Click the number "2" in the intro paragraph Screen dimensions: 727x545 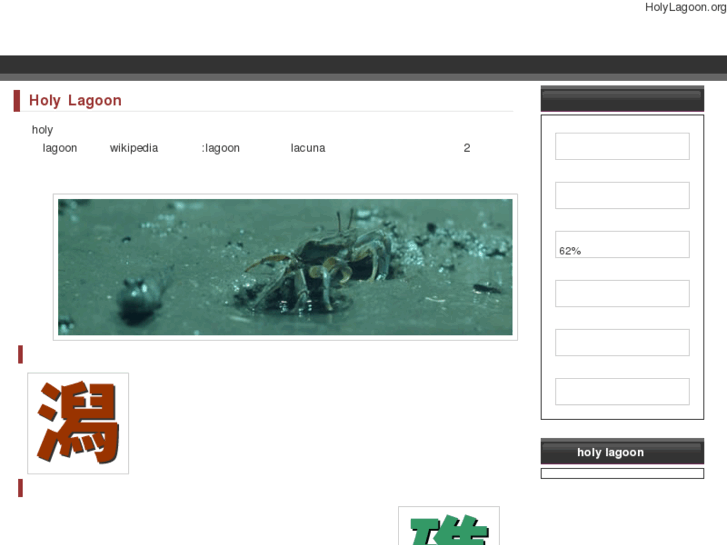pyautogui.click(x=467, y=148)
